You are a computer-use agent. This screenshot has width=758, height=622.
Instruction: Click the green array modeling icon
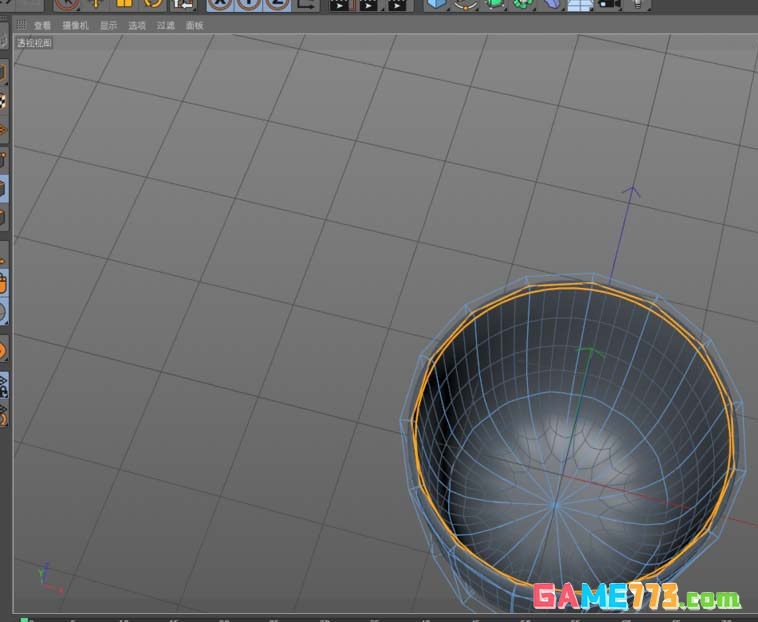click(523, 4)
